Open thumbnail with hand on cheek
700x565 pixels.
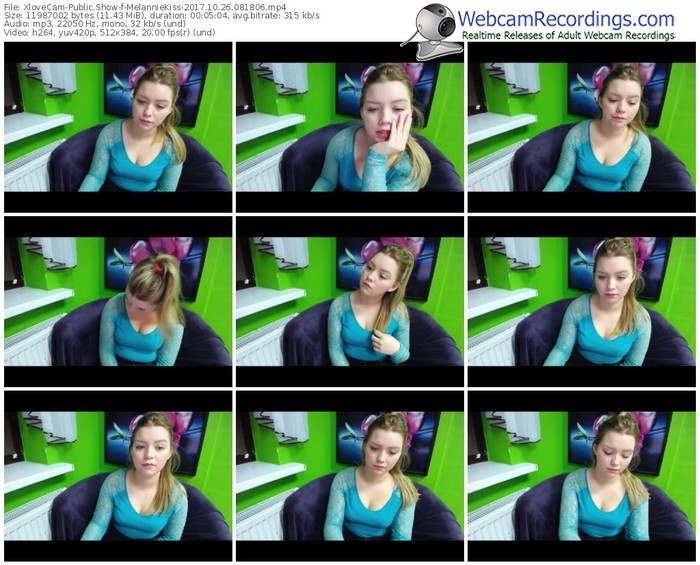(x=349, y=126)
